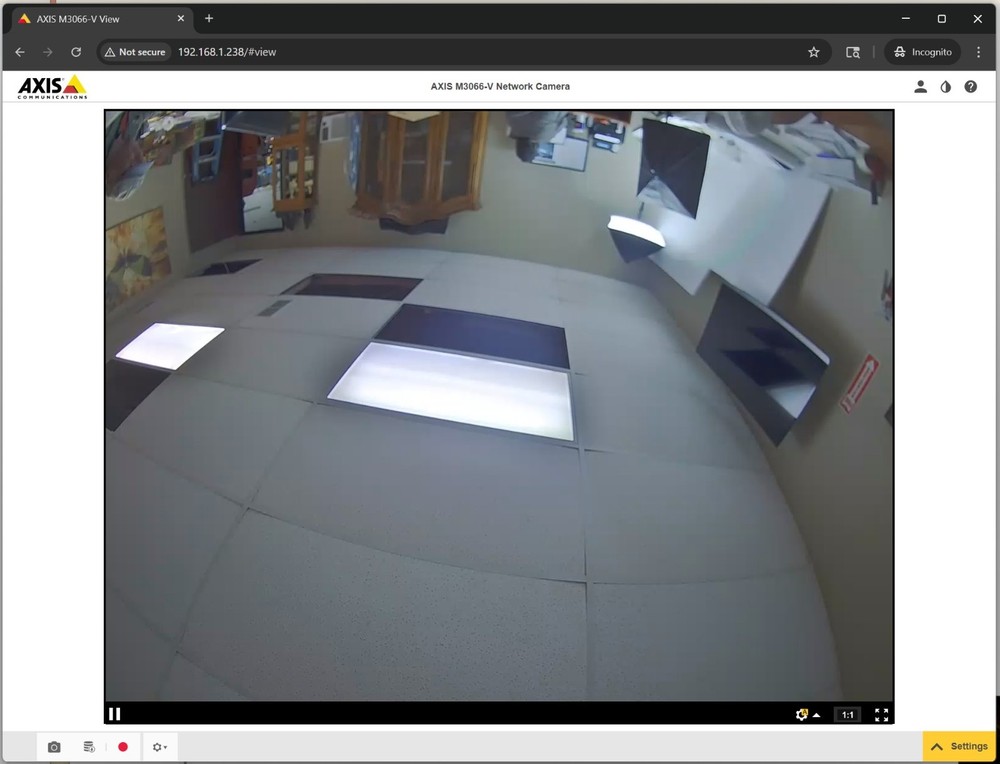1000x764 pixels.
Task: Open the snapshot gear dropdown arrow
Action: [x=166, y=747]
